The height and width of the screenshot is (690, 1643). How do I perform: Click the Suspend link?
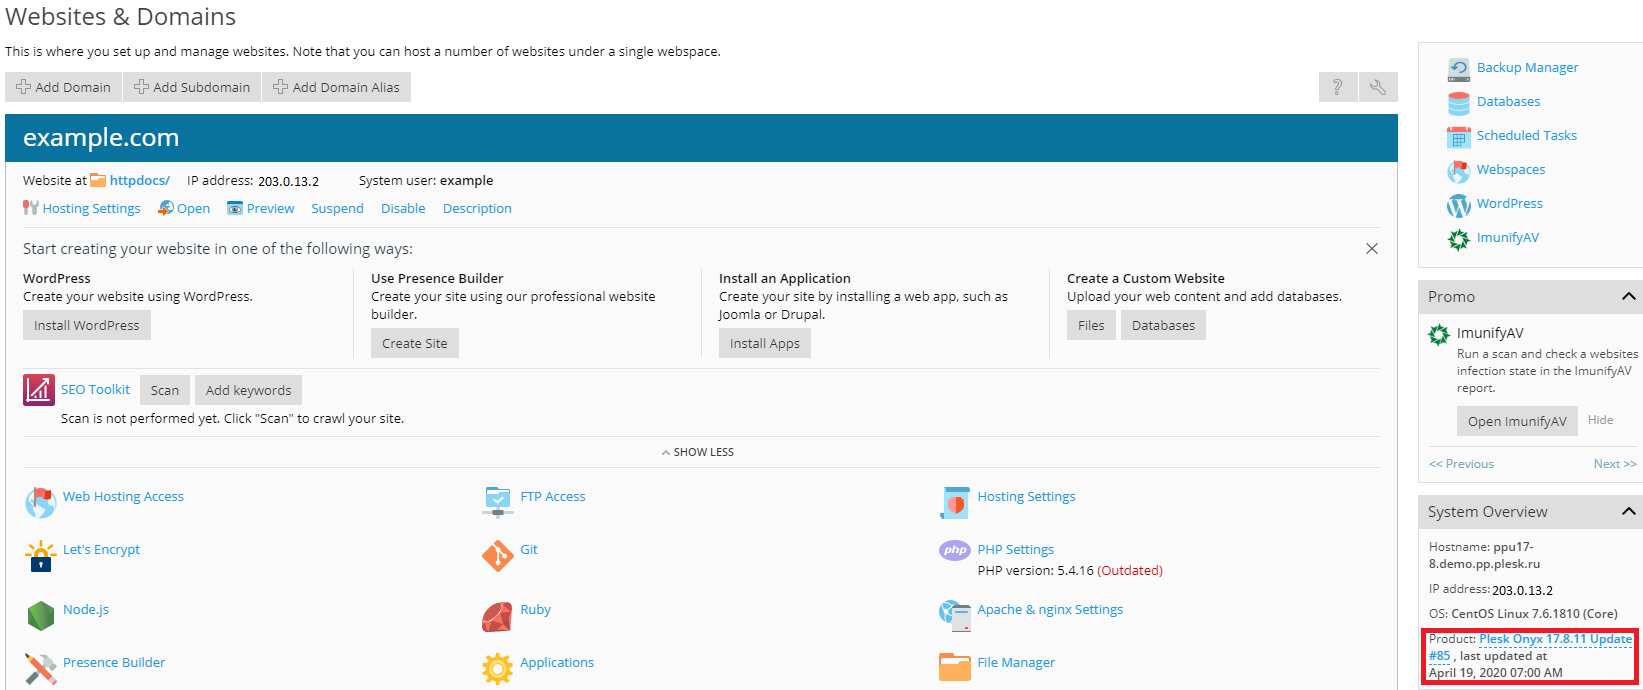coord(337,209)
